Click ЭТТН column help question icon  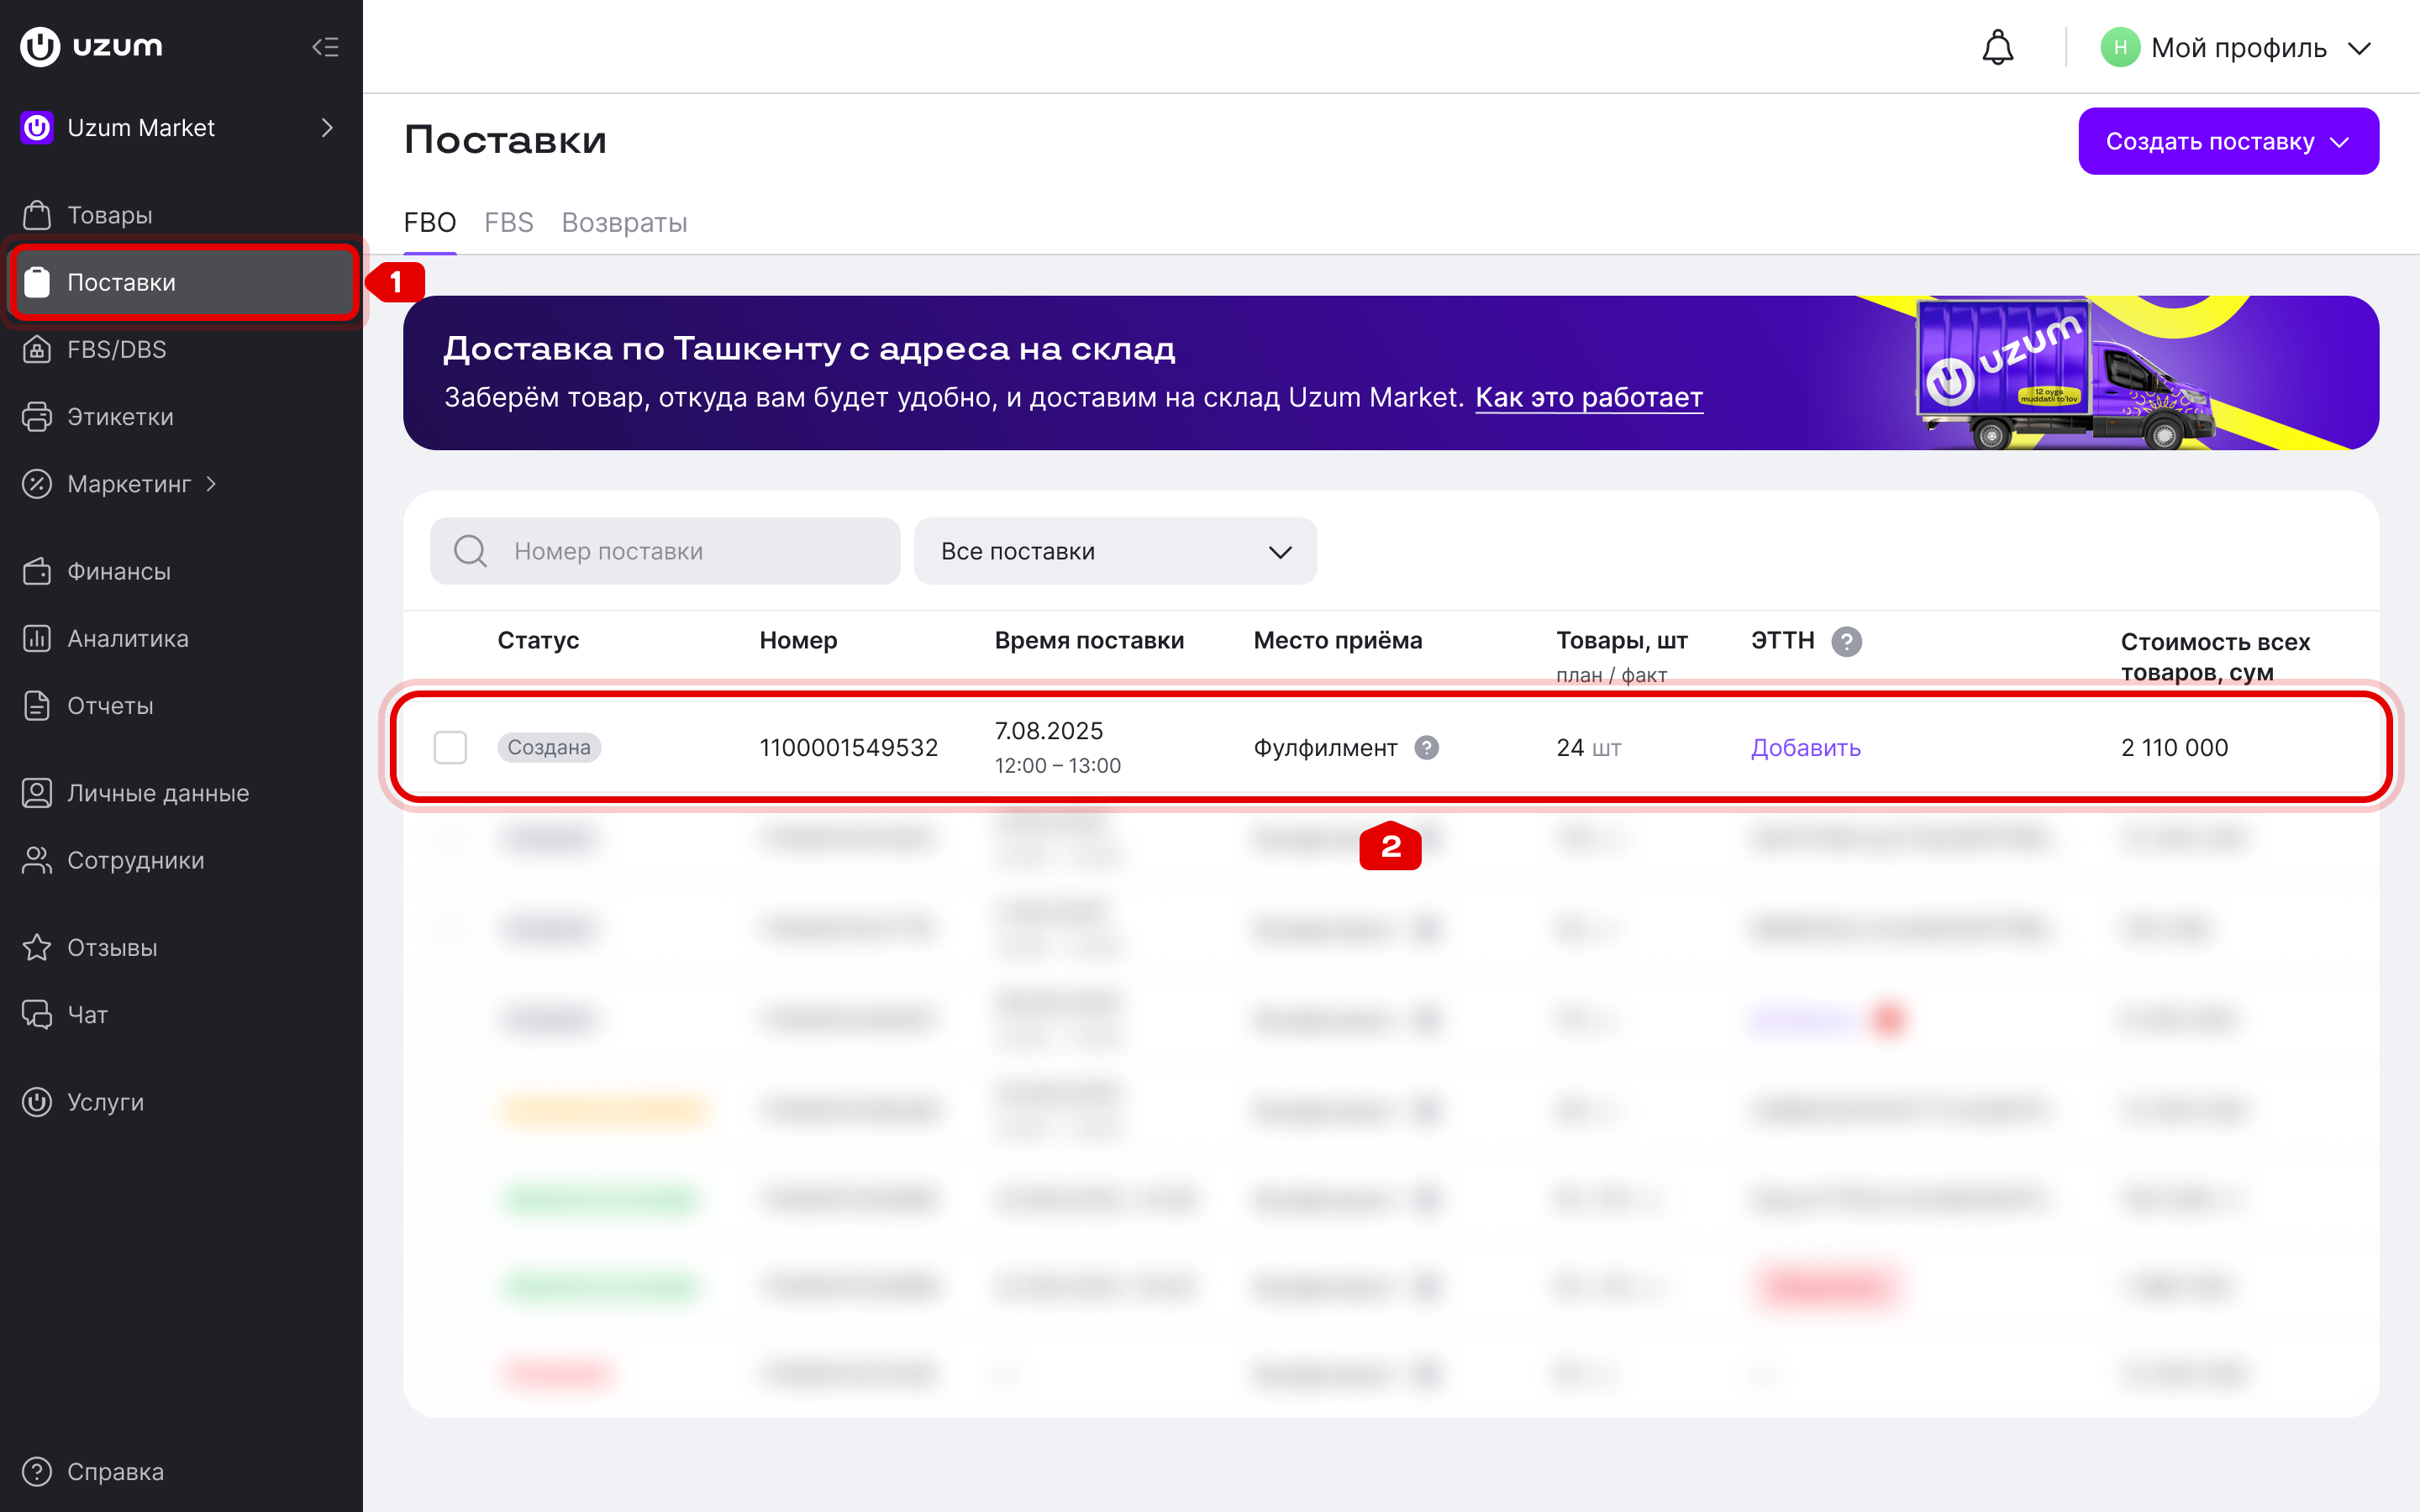pos(1846,641)
